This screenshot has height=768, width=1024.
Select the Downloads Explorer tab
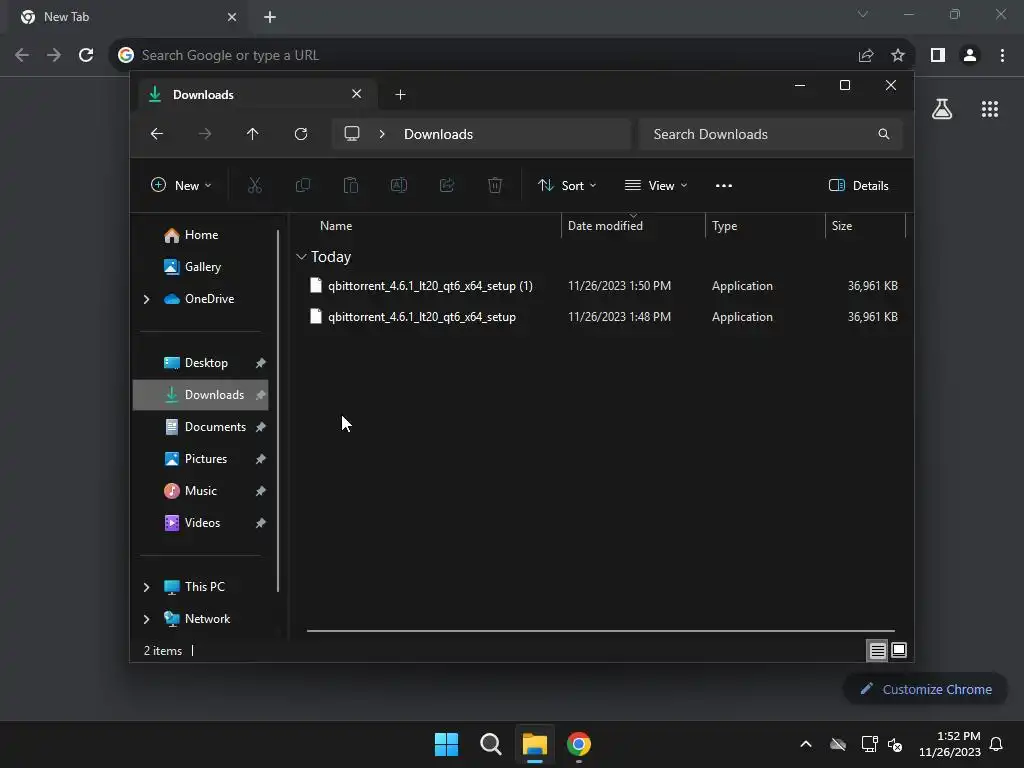tap(255, 95)
